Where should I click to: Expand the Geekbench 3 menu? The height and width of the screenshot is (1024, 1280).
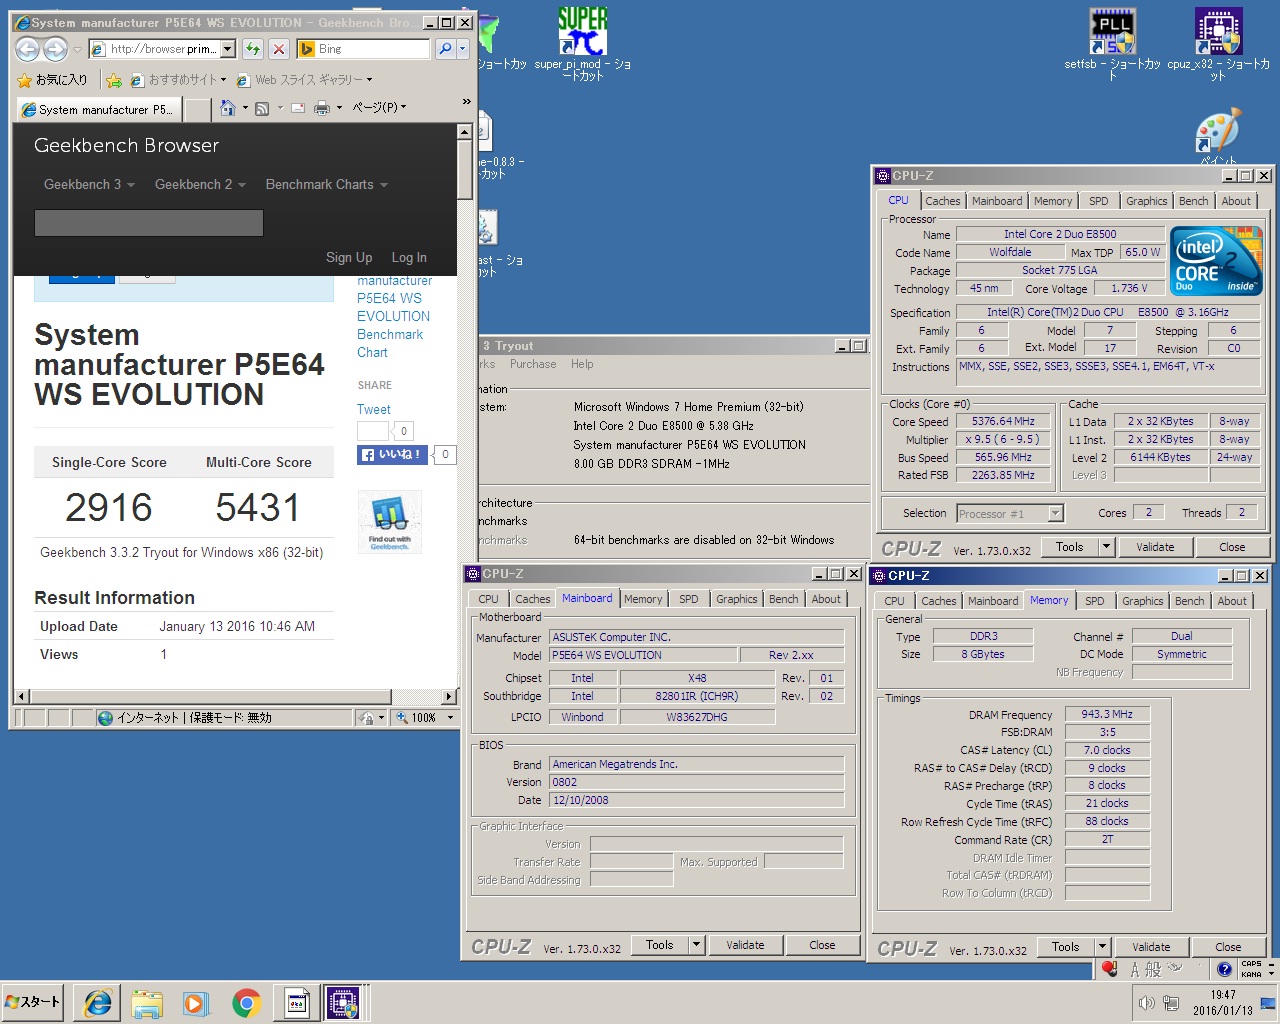click(89, 184)
